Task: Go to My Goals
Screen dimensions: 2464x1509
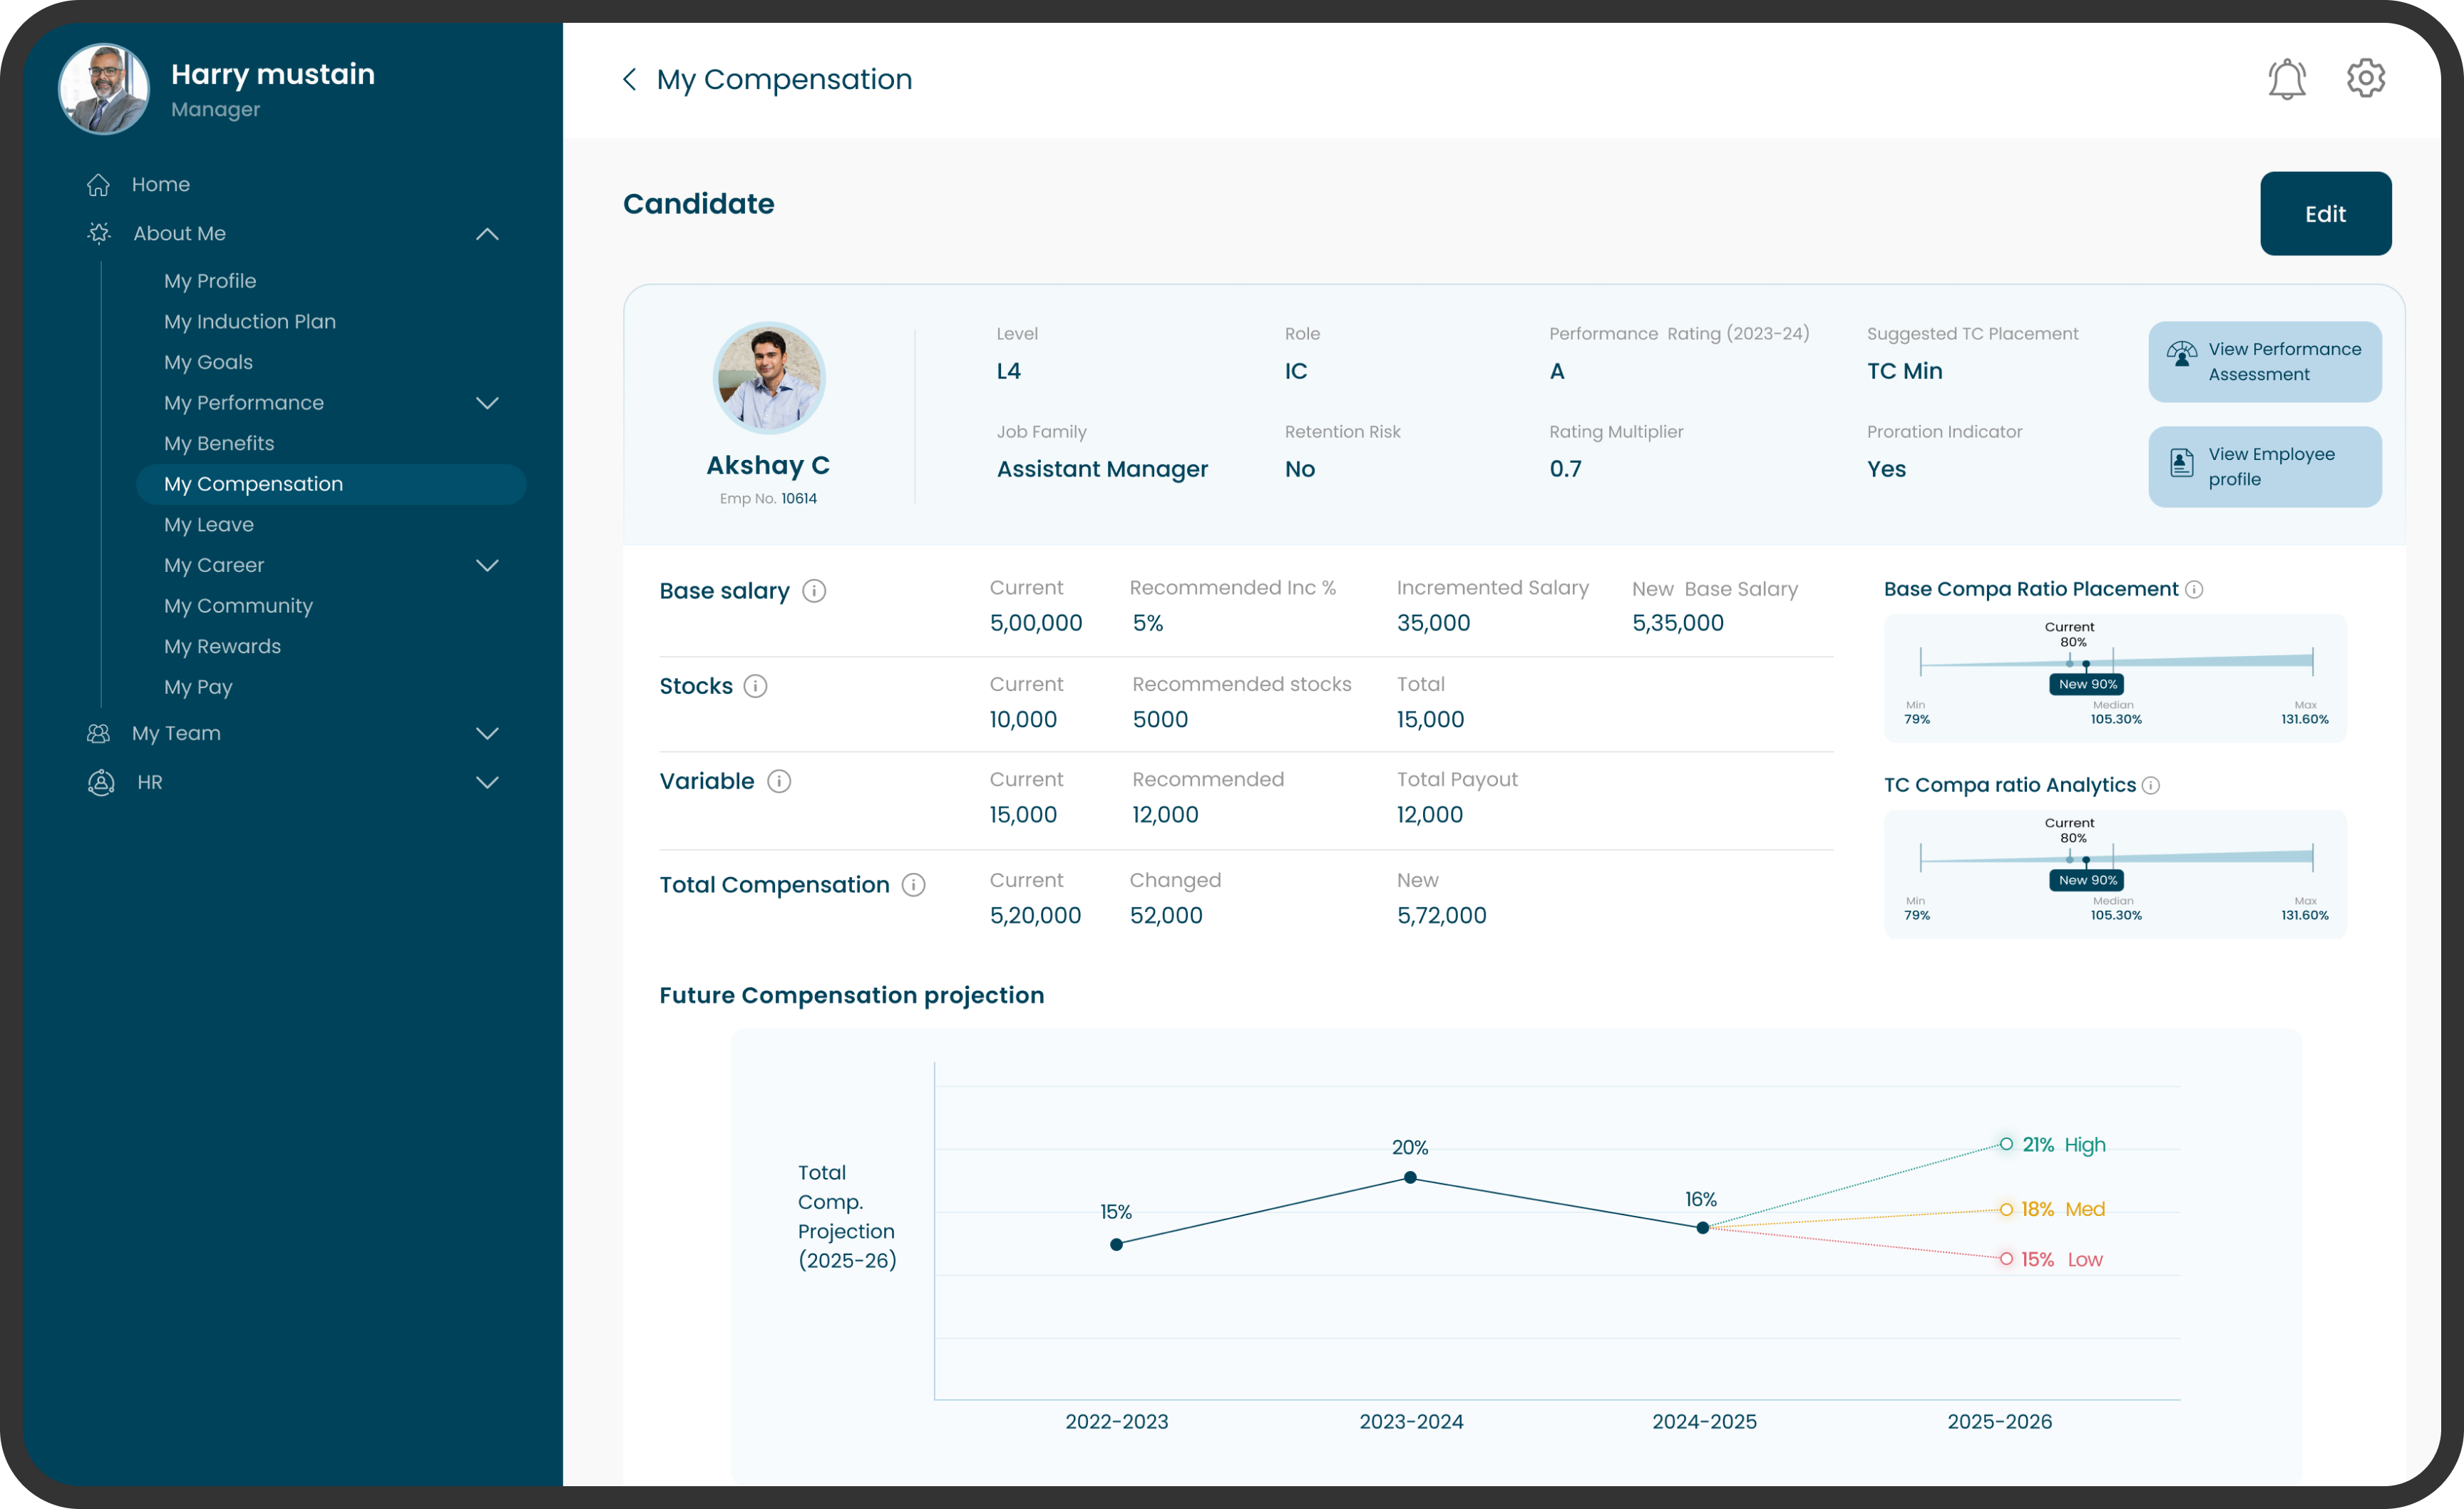Action: pos(208,363)
